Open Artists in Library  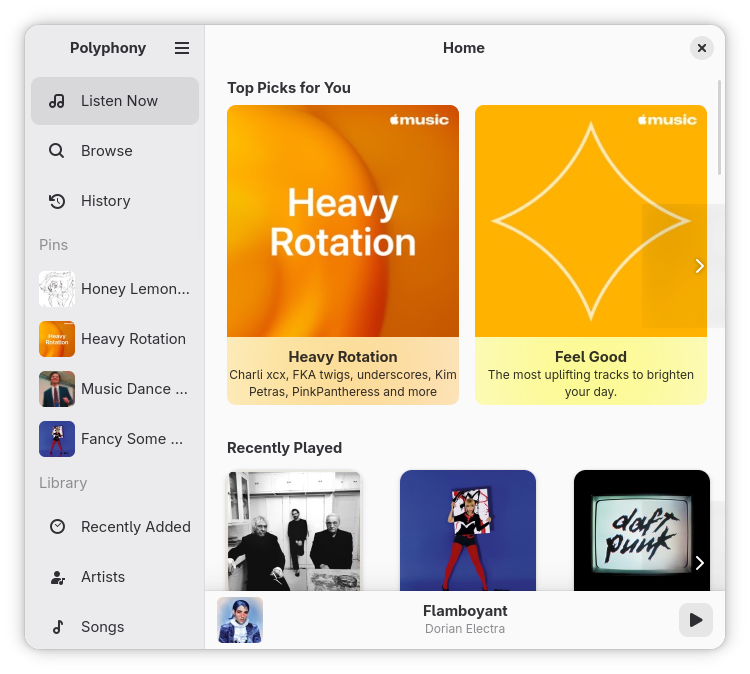tap(115, 577)
